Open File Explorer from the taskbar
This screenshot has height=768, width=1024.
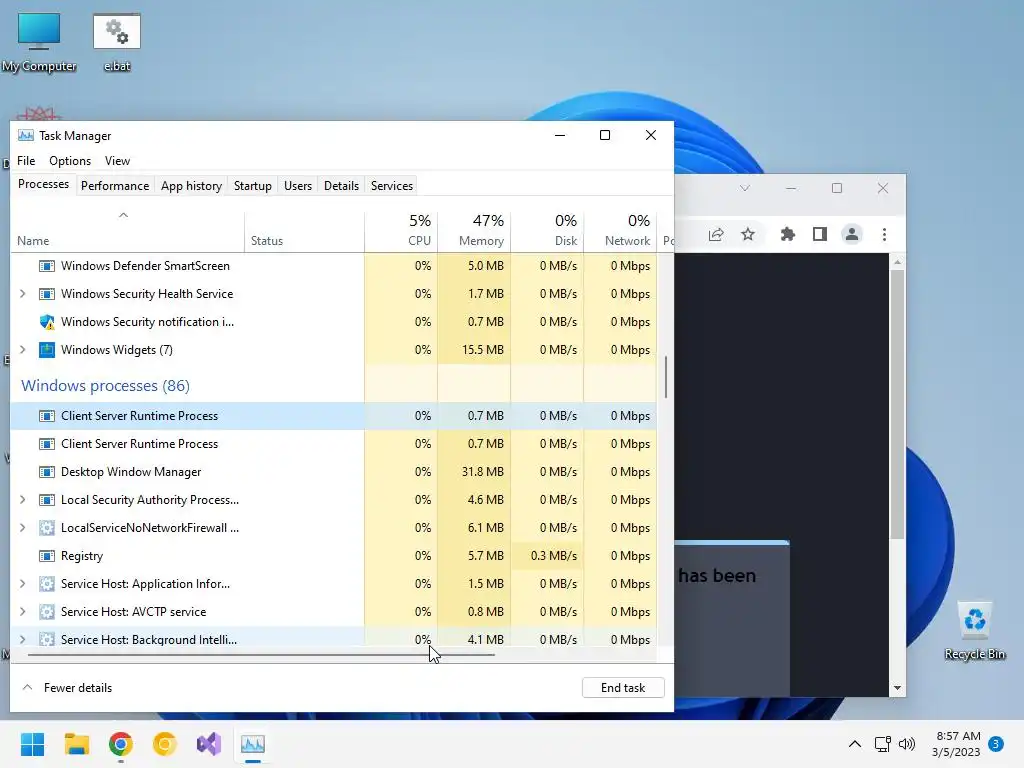point(76,744)
